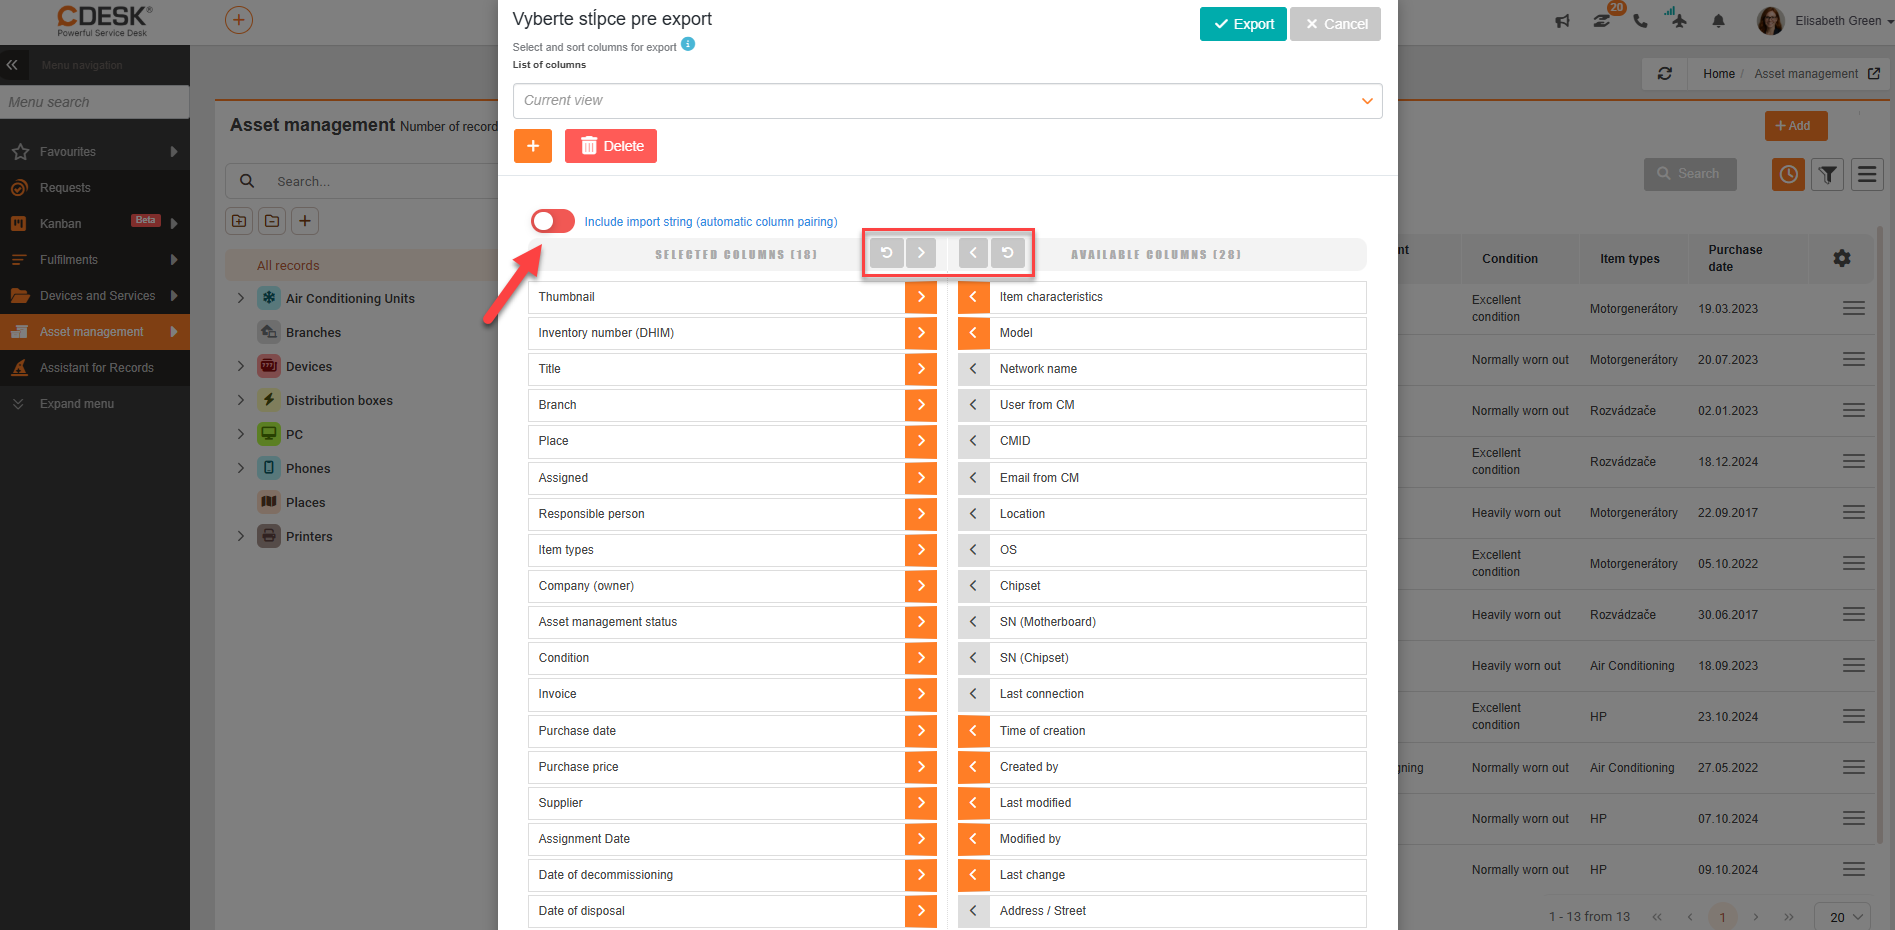Click the orange plus add-view icon

click(x=532, y=146)
